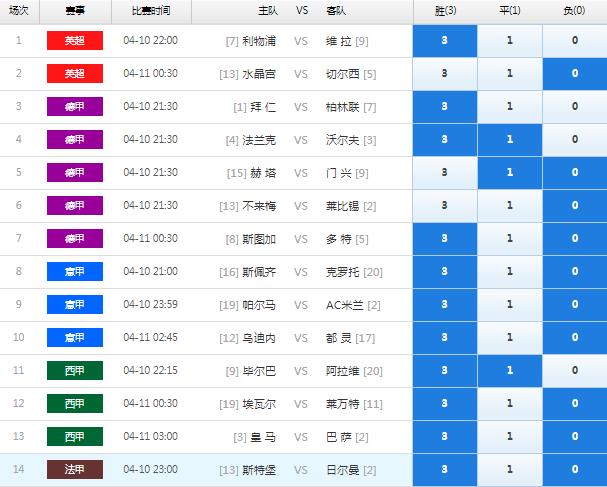
Task: Open away team 巴萨
Action: pos(339,437)
